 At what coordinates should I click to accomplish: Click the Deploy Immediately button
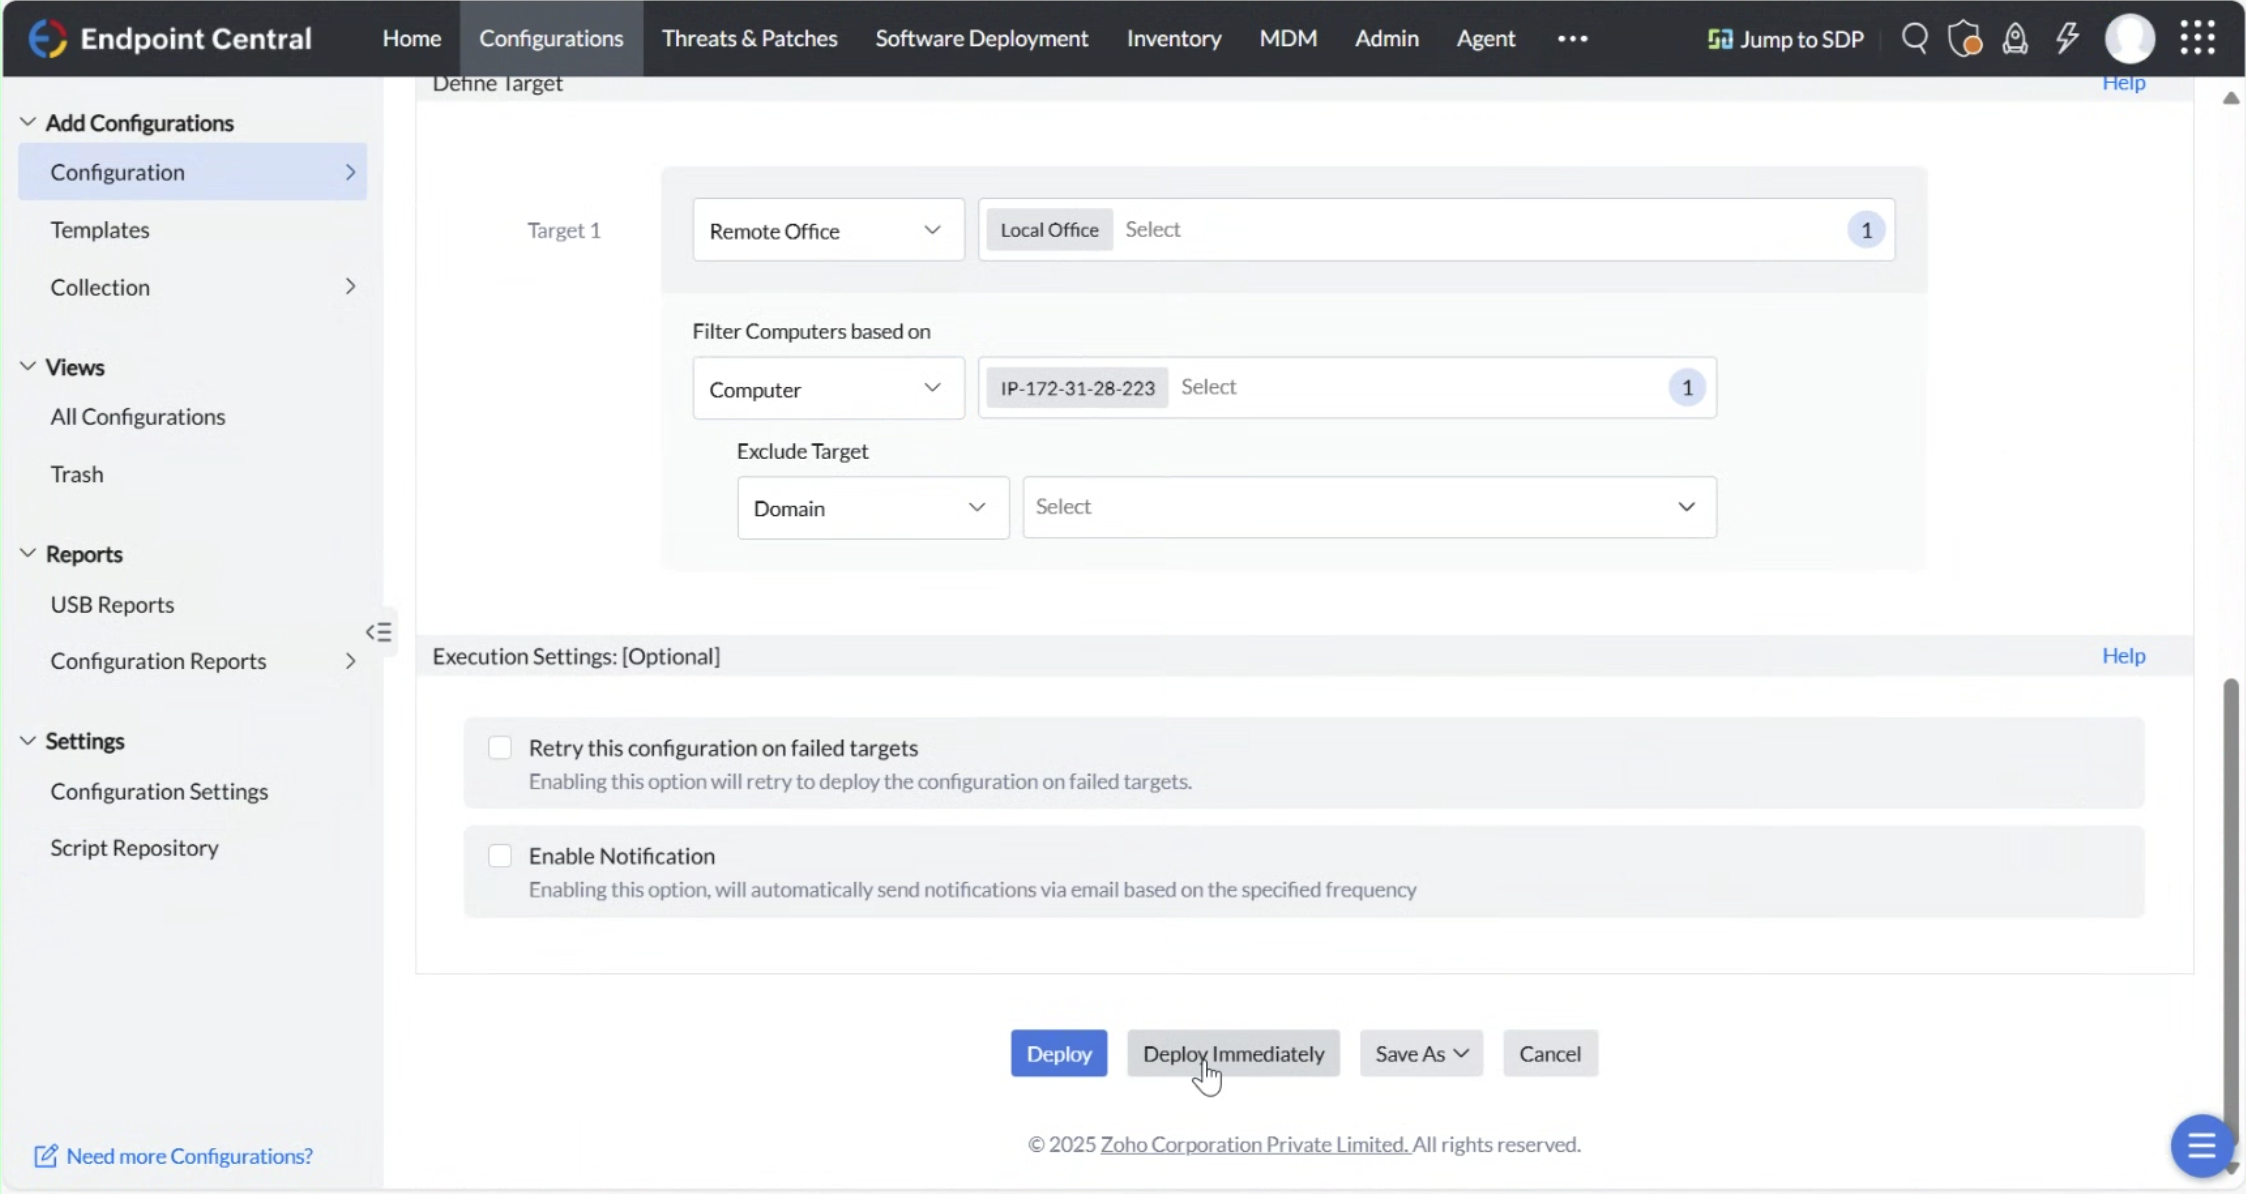(1232, 1054)
